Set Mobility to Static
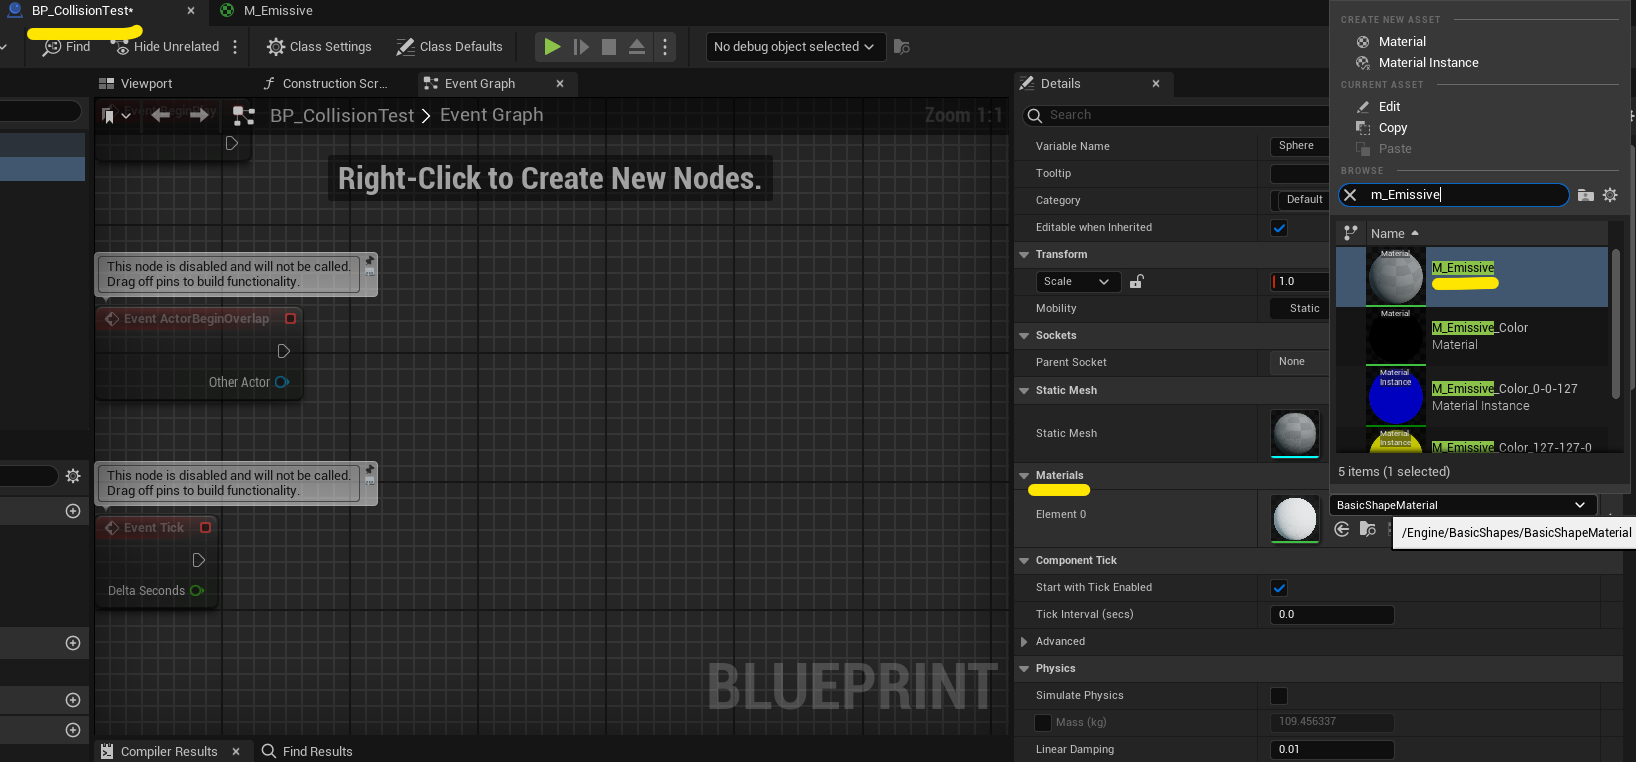This screenshot has height=762, width=1636. (x=1299, y=309)
